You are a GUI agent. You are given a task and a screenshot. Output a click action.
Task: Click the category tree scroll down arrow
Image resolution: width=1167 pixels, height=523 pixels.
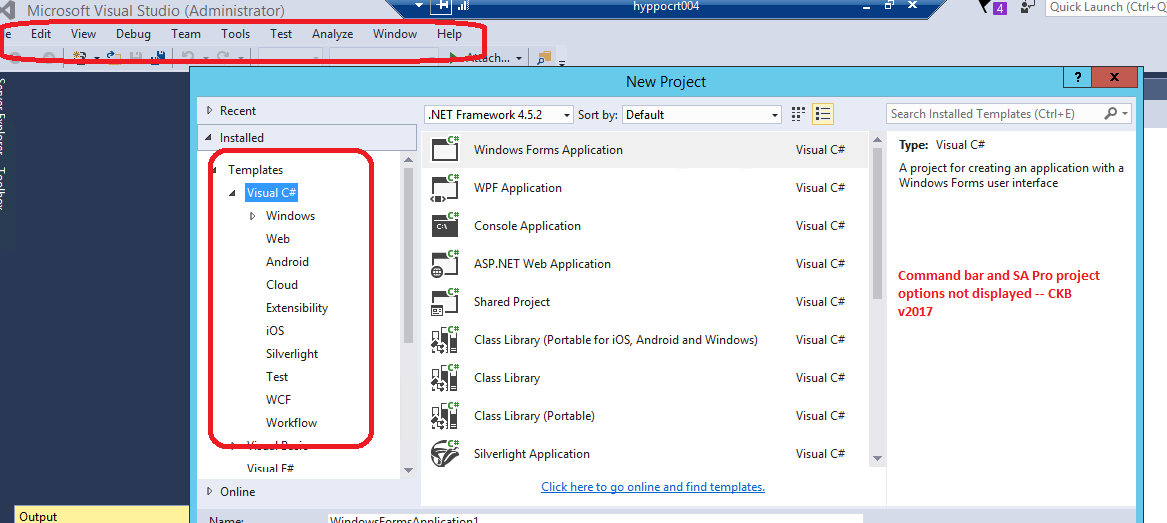pyautogui.click(x=408, y=469)
